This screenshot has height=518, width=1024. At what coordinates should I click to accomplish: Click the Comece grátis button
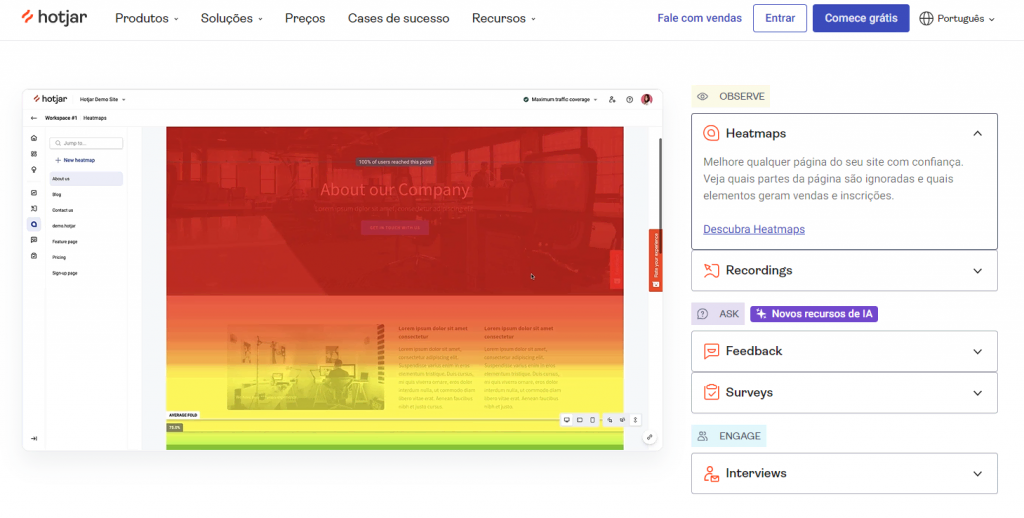861,18
